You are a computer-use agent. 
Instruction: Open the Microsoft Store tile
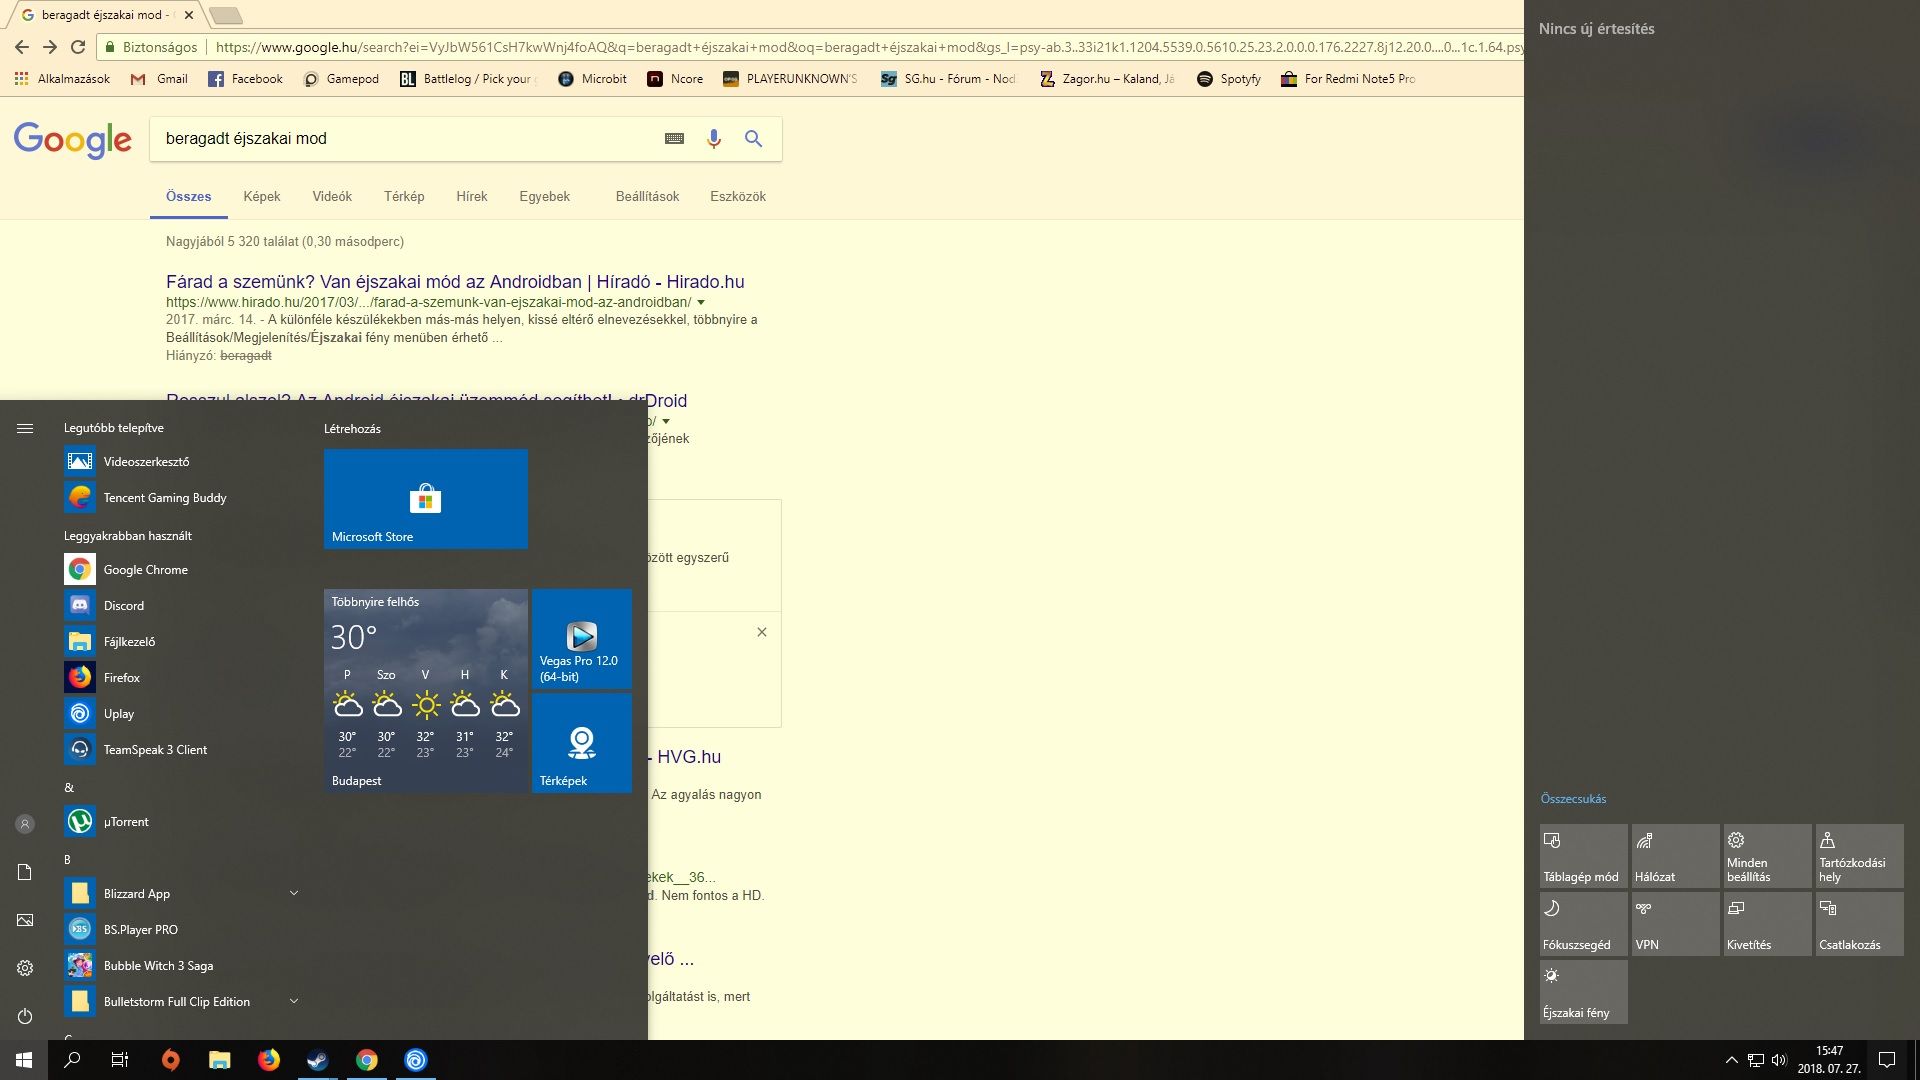point(425,498)
